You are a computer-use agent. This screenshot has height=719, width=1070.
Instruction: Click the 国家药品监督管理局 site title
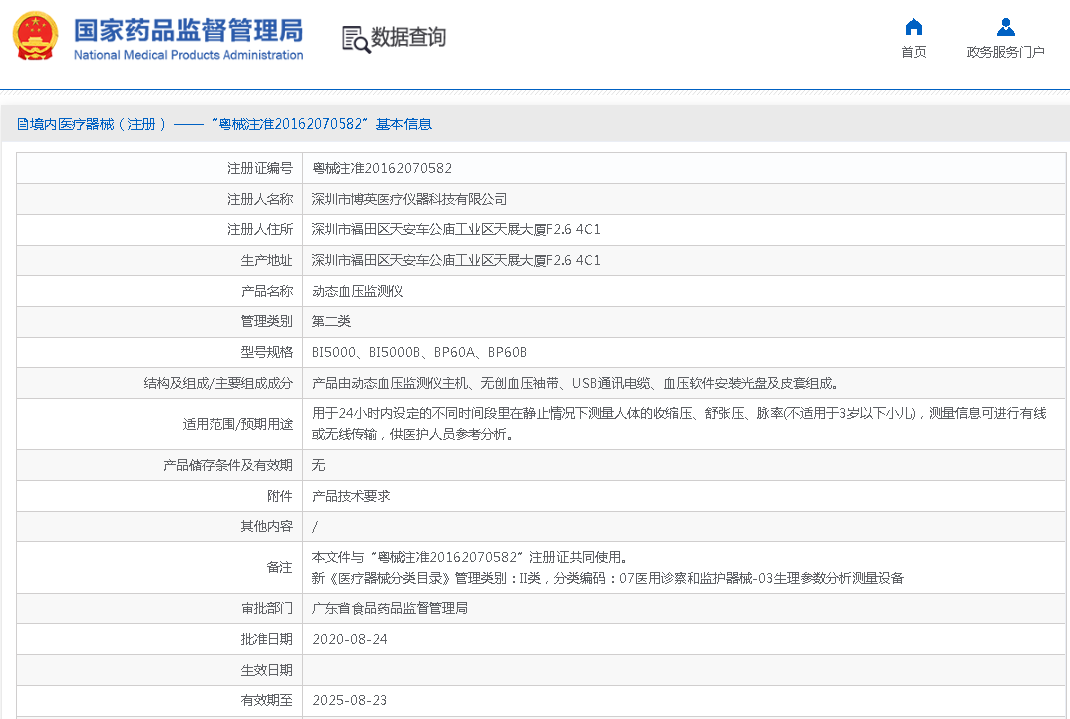point(188,31)
